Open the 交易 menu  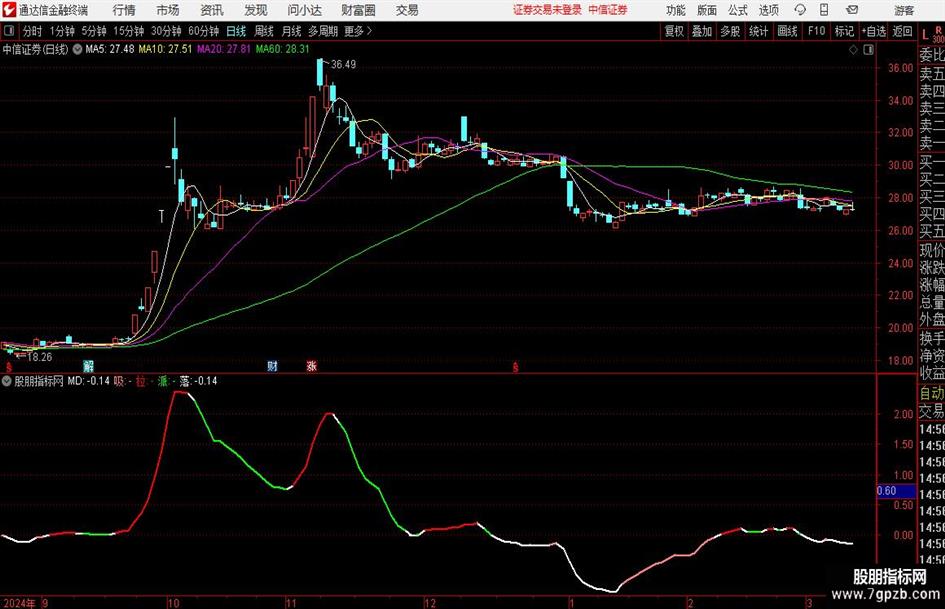[x=407, y=10]
